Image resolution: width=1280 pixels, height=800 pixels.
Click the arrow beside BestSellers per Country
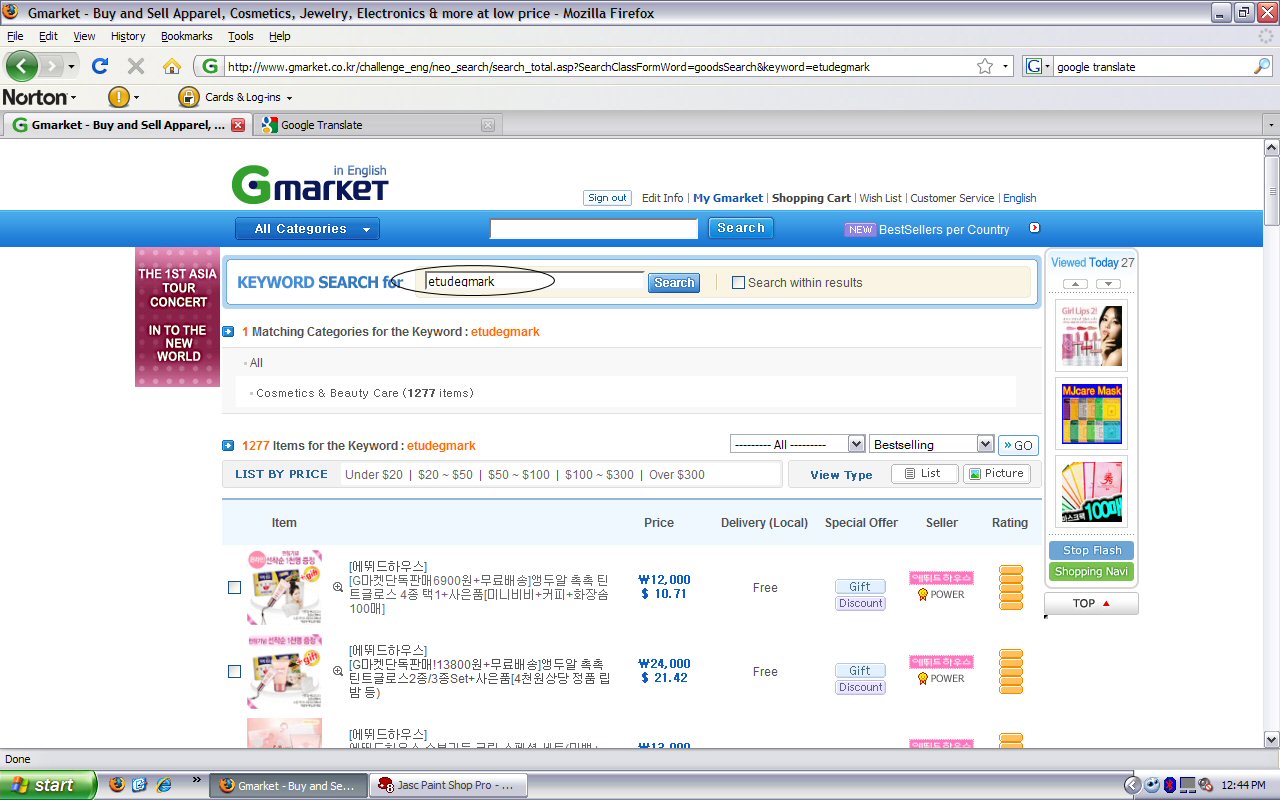(x=1034, y=228)
